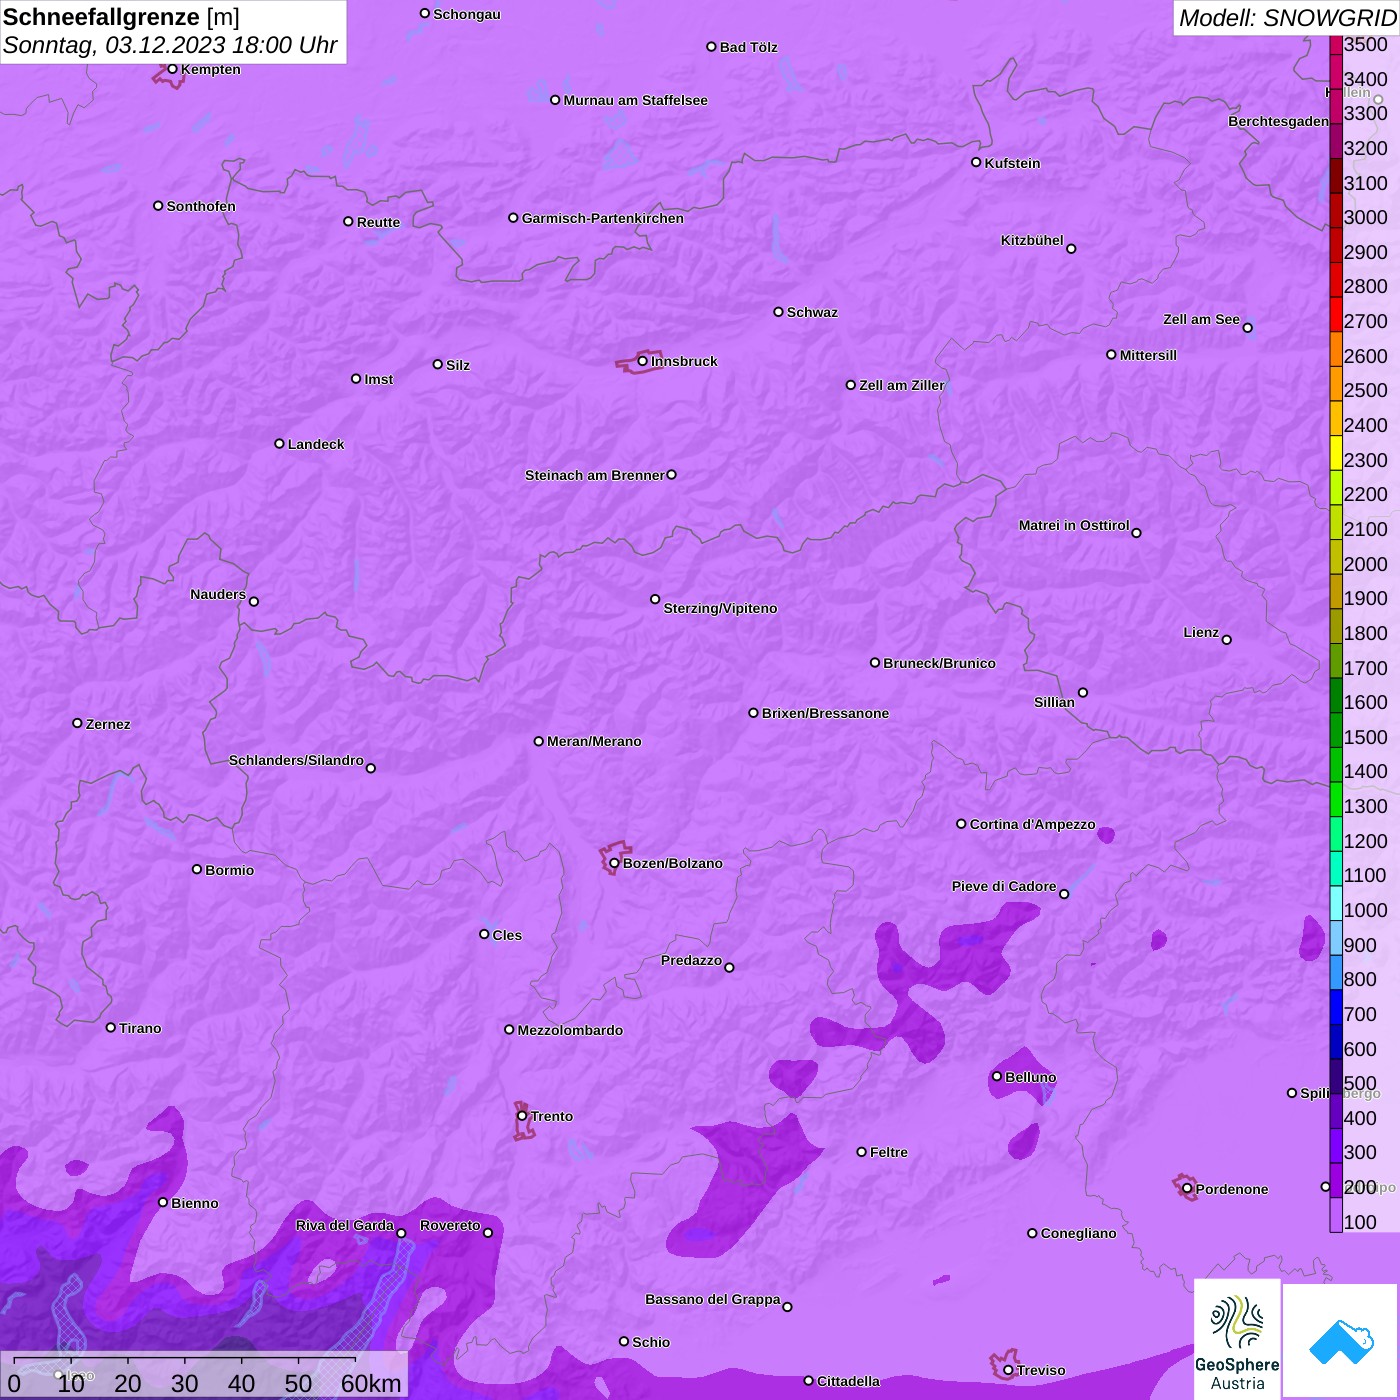The image size is (1400, 1400).
Task: Click the cyan 1000 m legend swatch
Action: (x=1336, y=902)
